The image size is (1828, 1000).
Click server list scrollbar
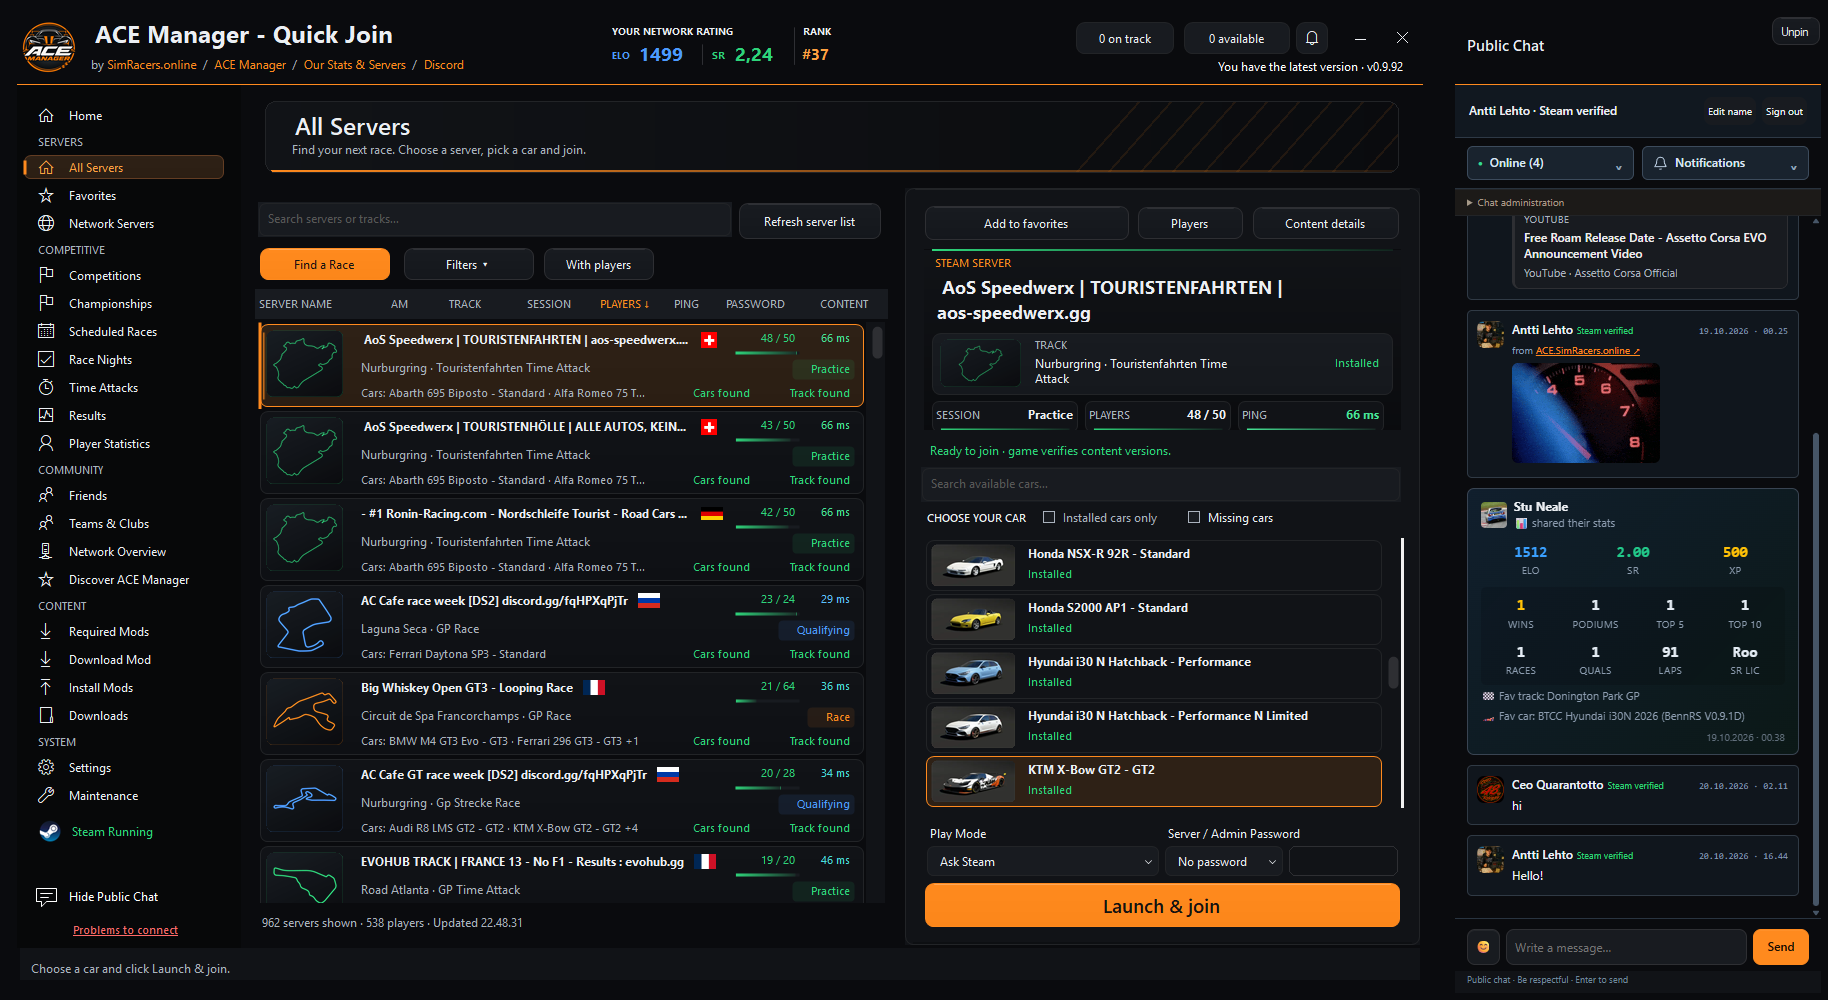[877, 343]
